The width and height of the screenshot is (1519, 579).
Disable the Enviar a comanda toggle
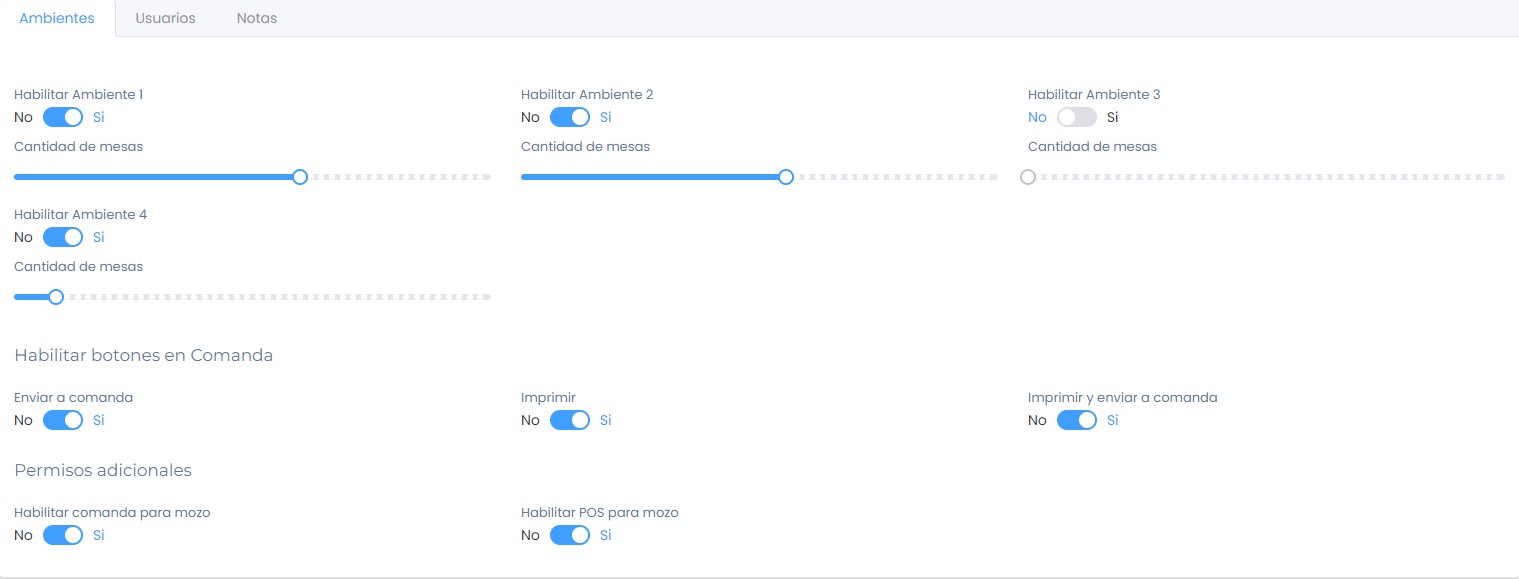tap(62, 421)
